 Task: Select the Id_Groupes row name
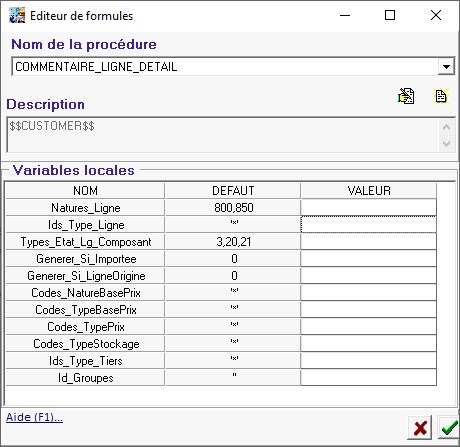coord(85,378)
